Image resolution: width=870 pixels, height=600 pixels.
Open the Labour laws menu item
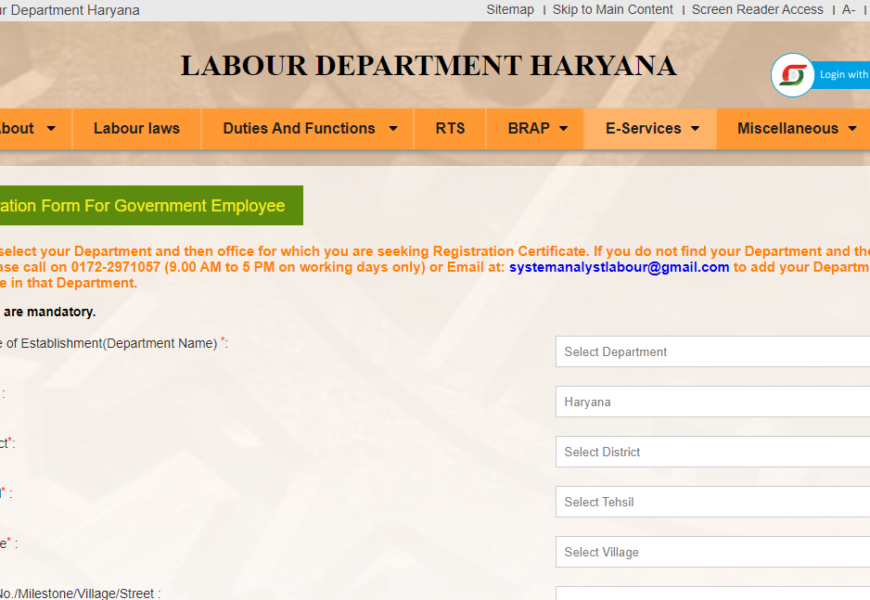(x=137, y=128)
